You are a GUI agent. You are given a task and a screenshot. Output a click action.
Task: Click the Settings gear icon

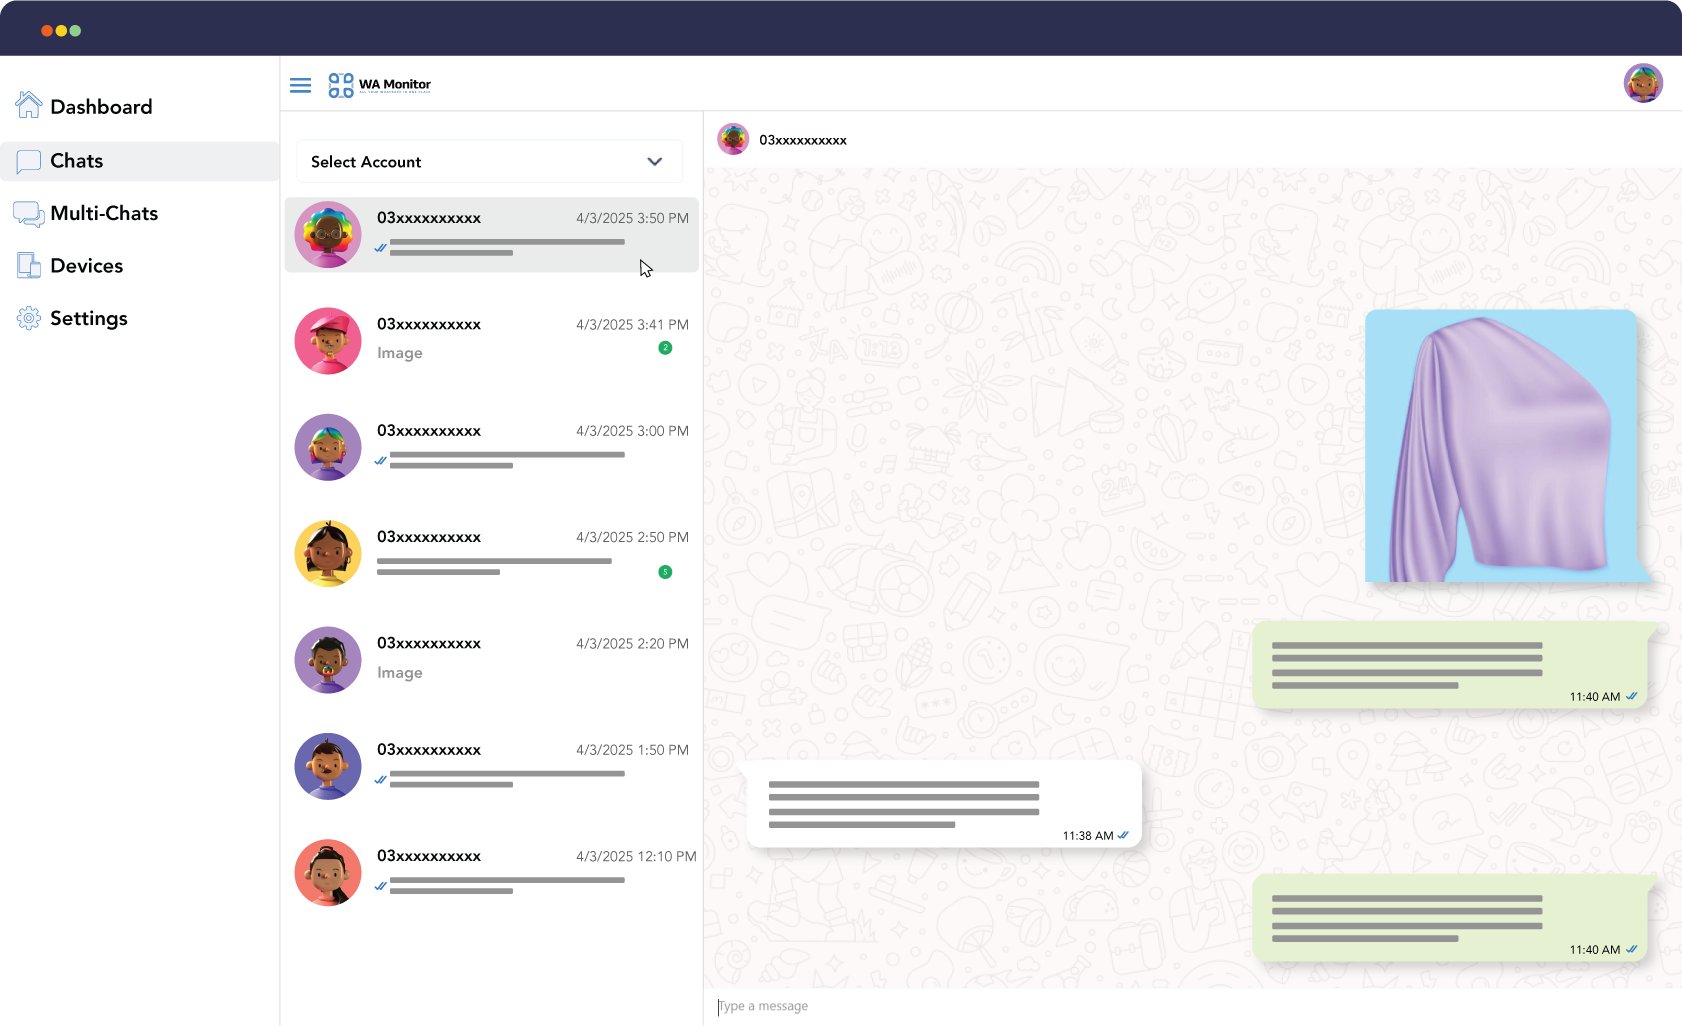(x=29, y=318)
